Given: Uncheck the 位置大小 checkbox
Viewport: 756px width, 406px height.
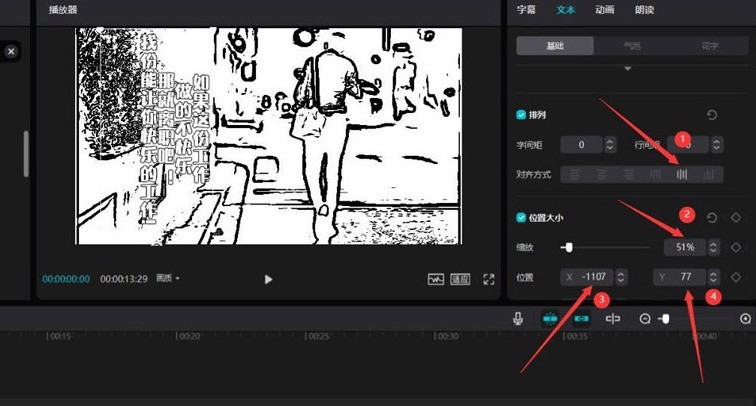Looking at the screenshot, I should point(521,218).
